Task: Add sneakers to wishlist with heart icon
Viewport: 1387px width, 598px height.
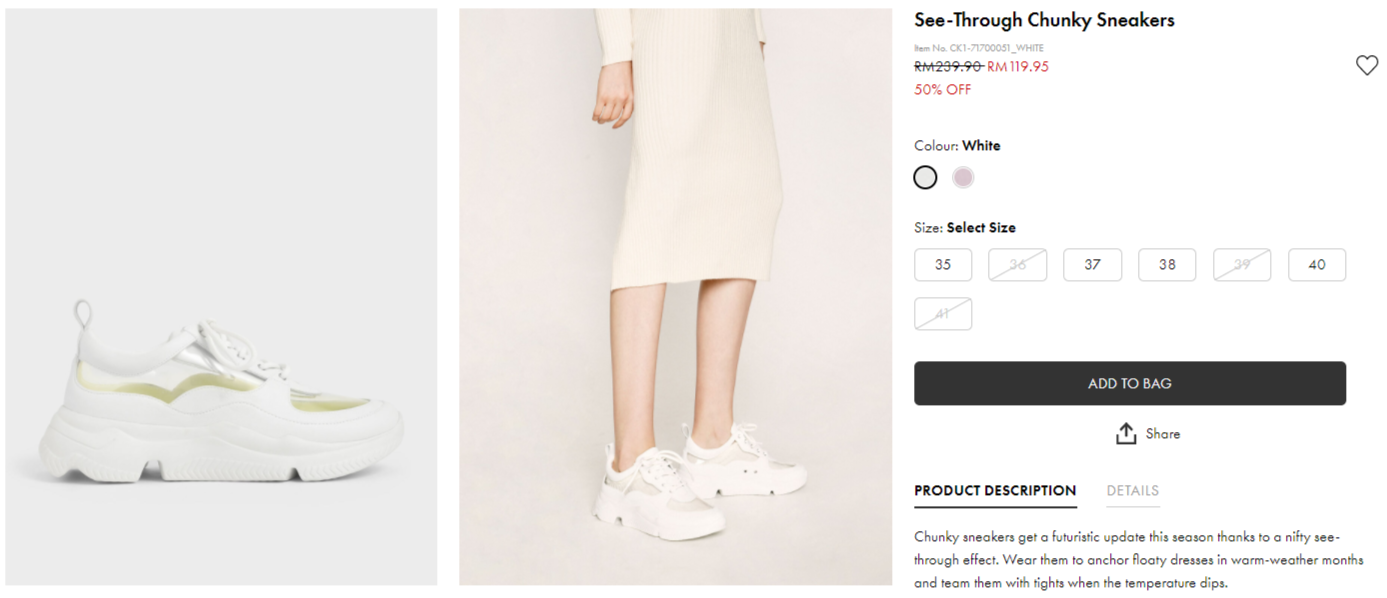Action: click(1366, 66)
